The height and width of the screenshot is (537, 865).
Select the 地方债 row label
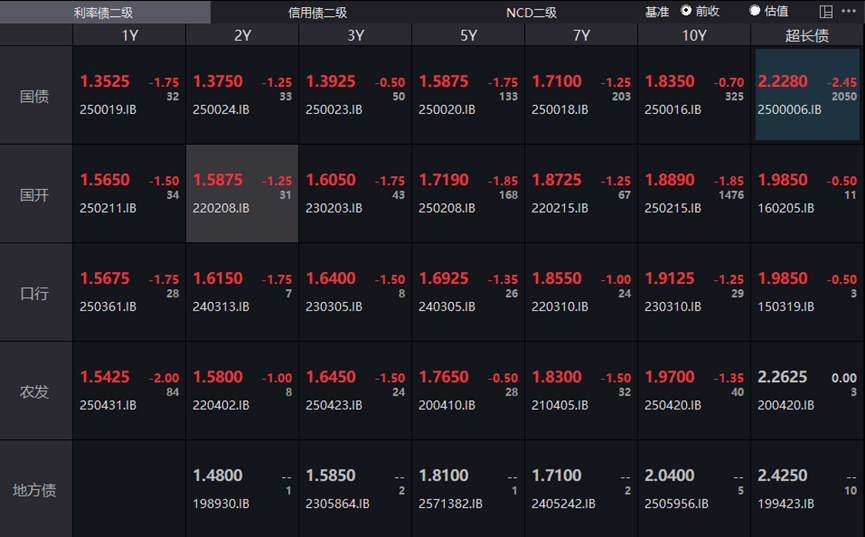(36, 490)
